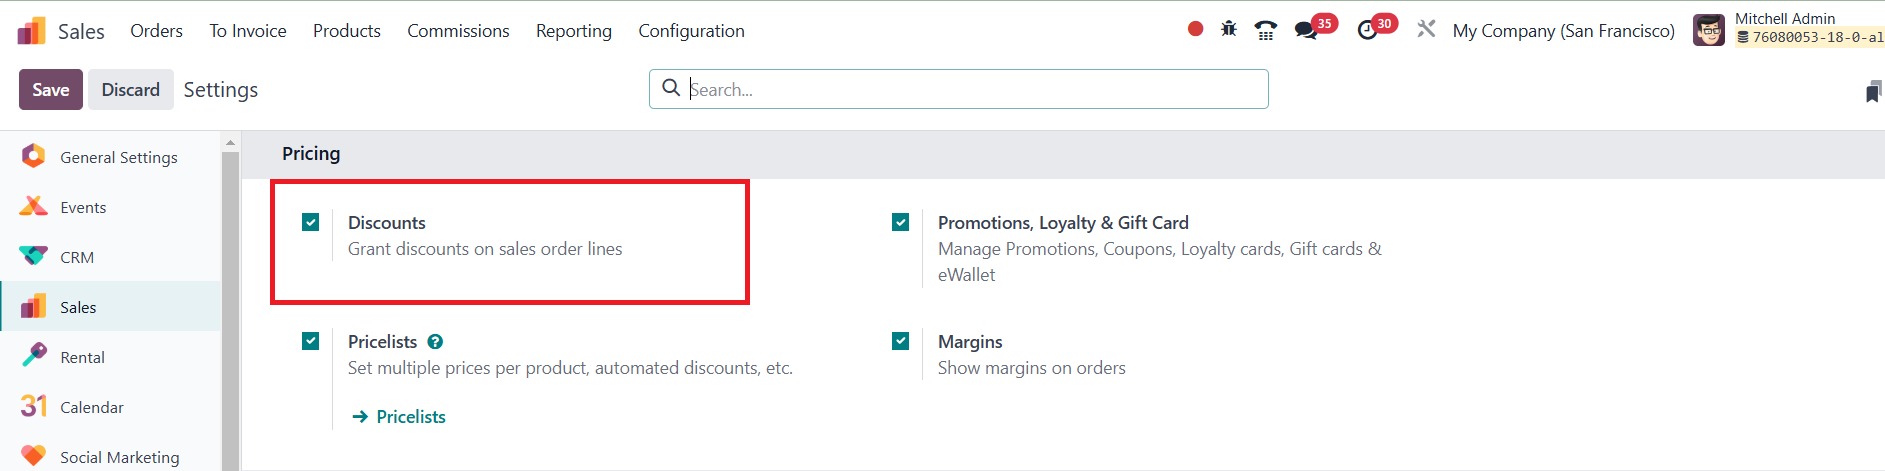
Task: Click the Sales app home icon
Action: (32, 31)
